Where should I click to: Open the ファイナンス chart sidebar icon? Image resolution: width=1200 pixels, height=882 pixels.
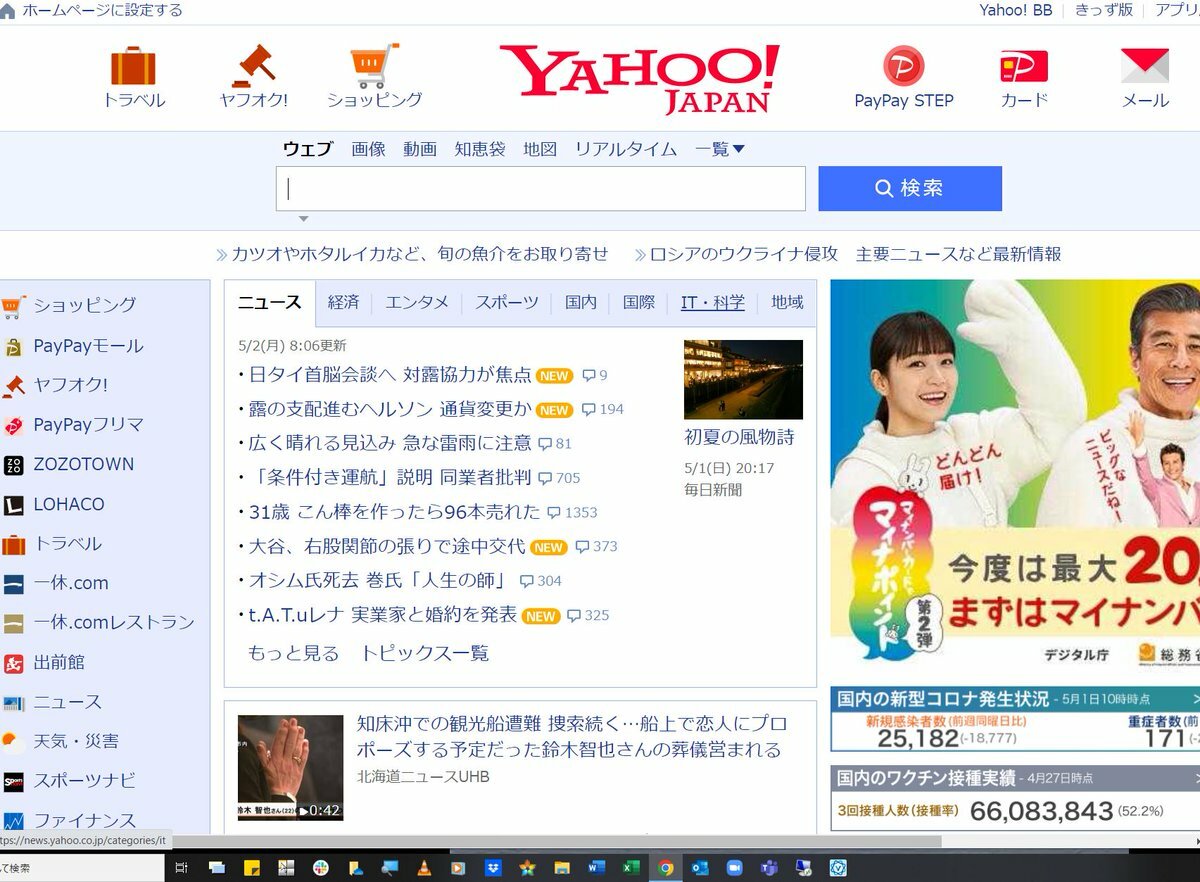(x=13, y=821)
